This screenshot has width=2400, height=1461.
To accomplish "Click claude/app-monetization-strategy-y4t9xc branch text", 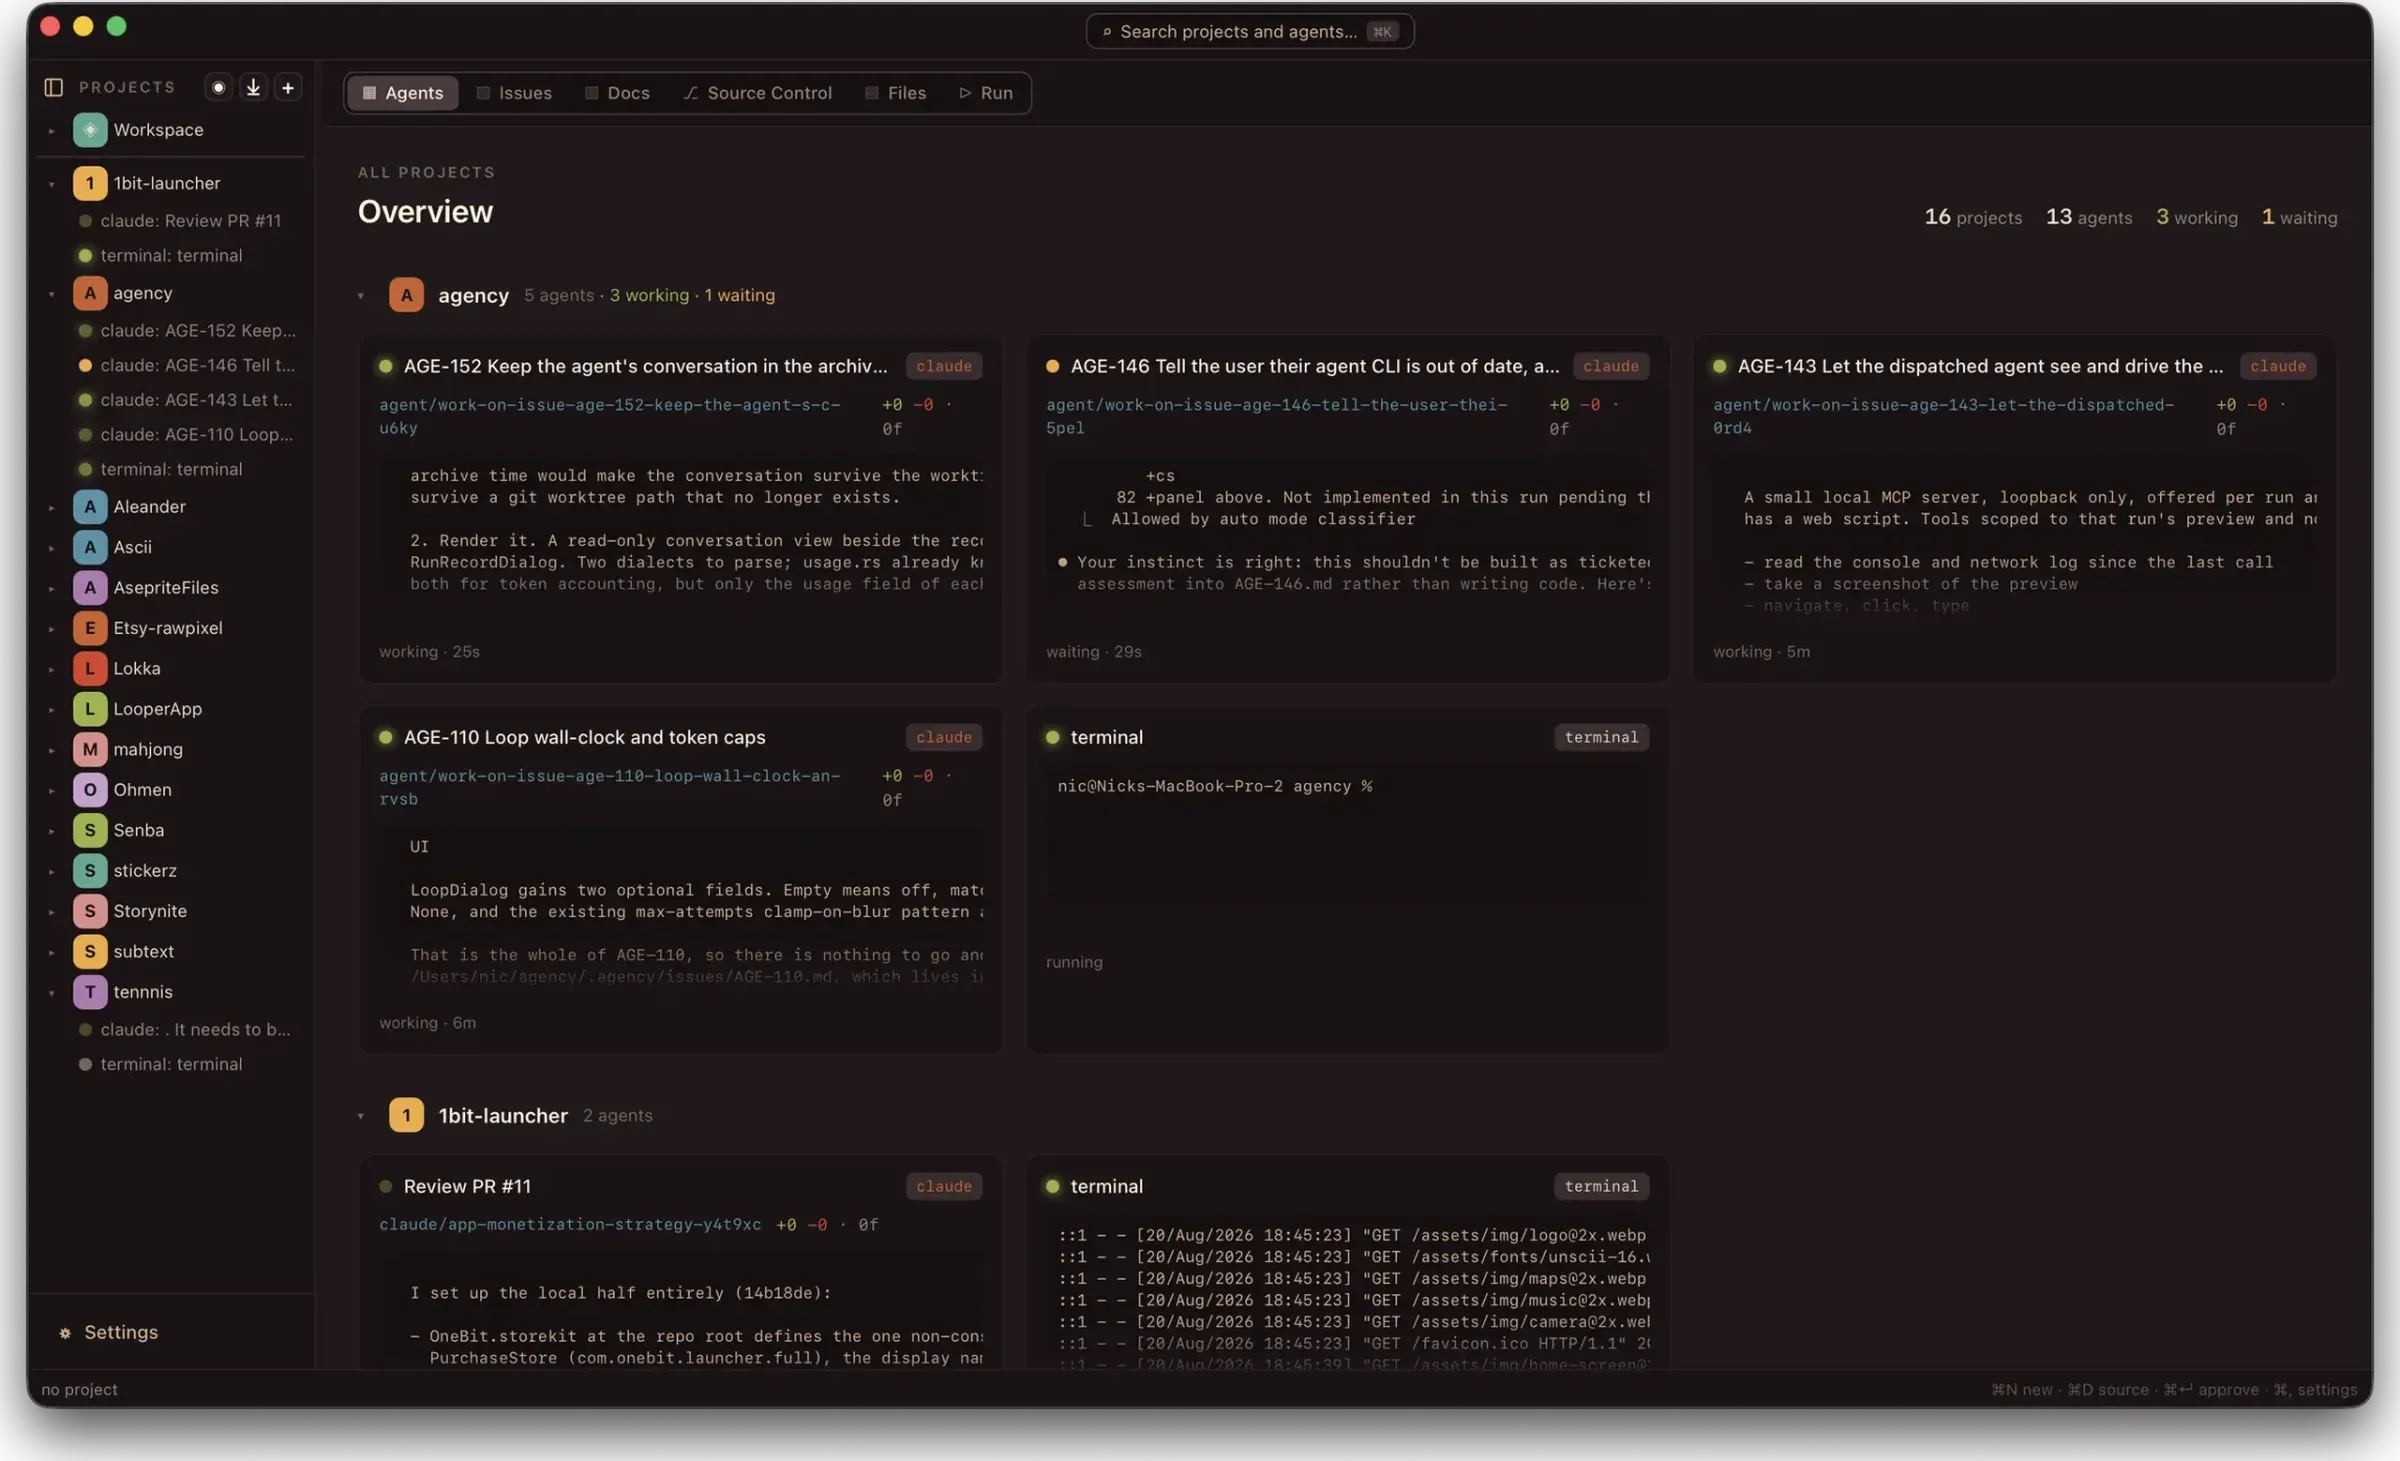I will click(570, 1224).
